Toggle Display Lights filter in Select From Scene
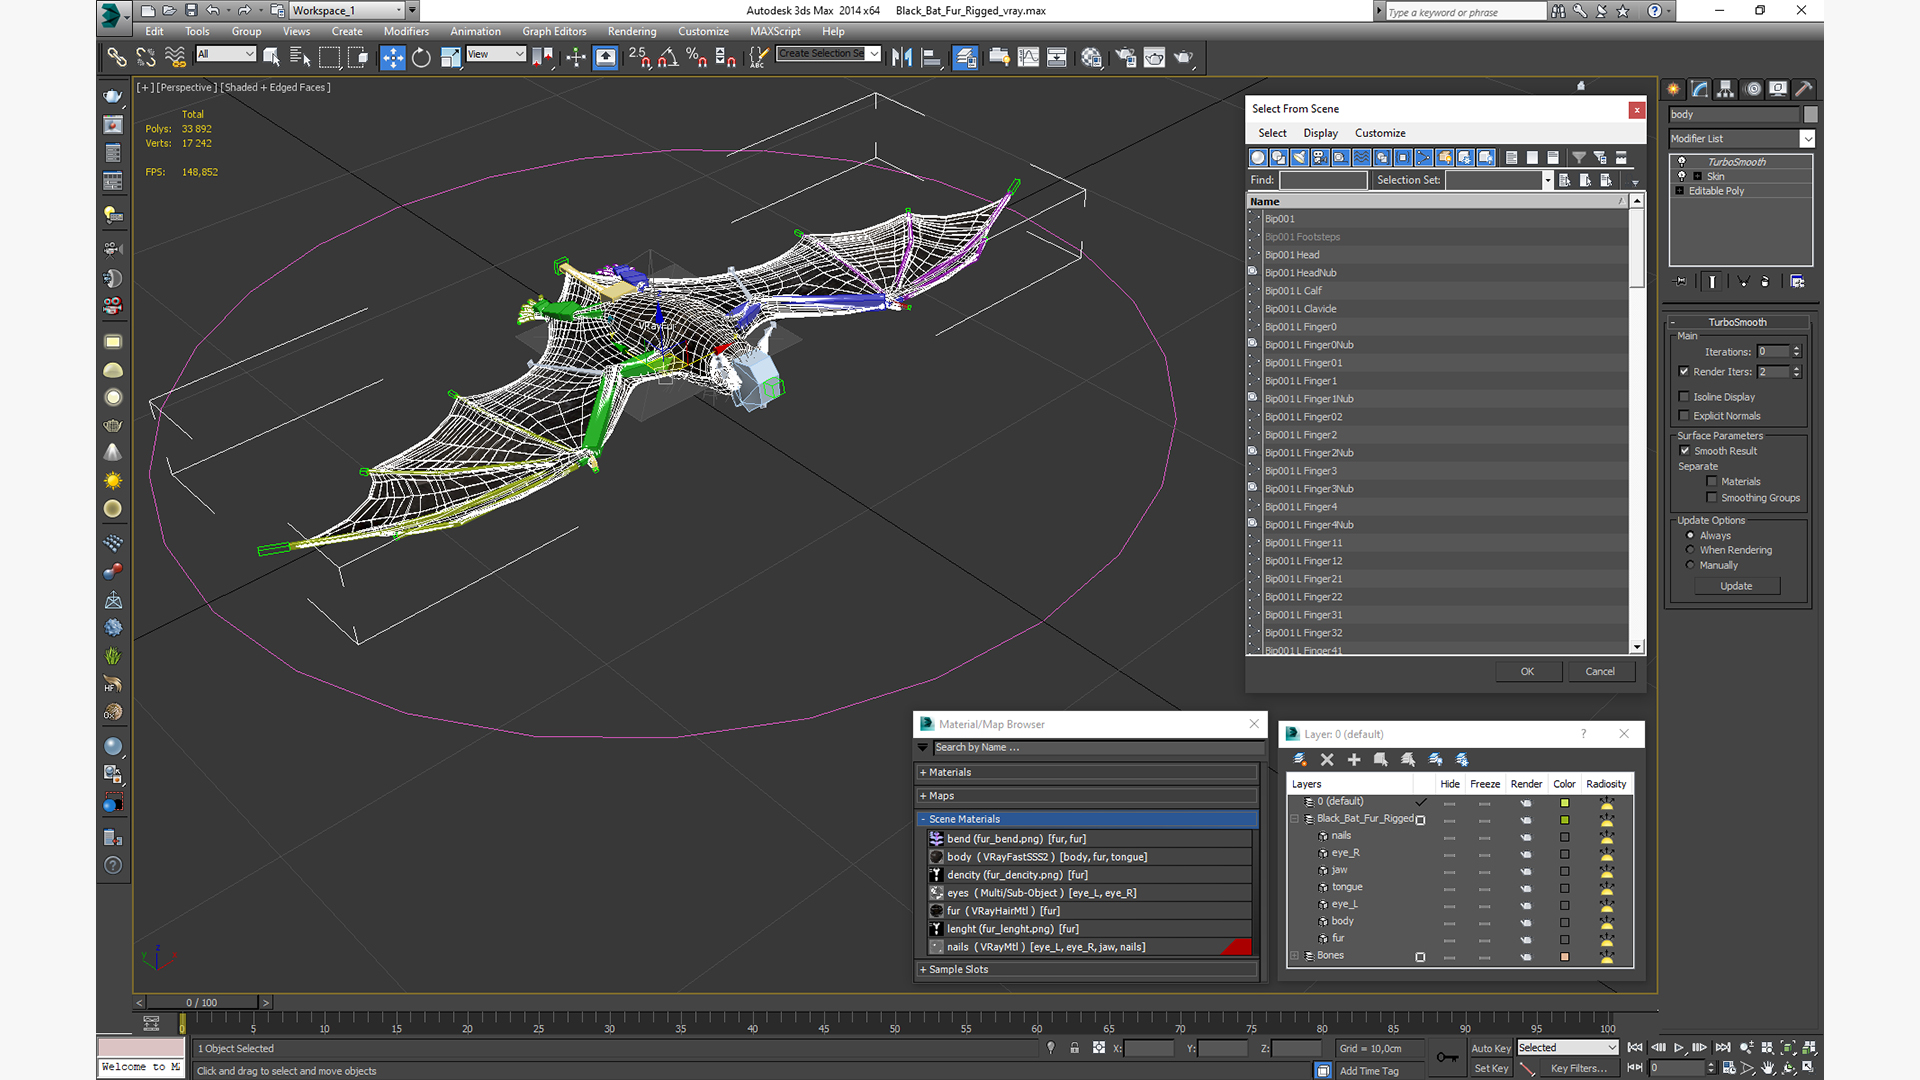The image size is (1920, 1080). (1299, 157)
